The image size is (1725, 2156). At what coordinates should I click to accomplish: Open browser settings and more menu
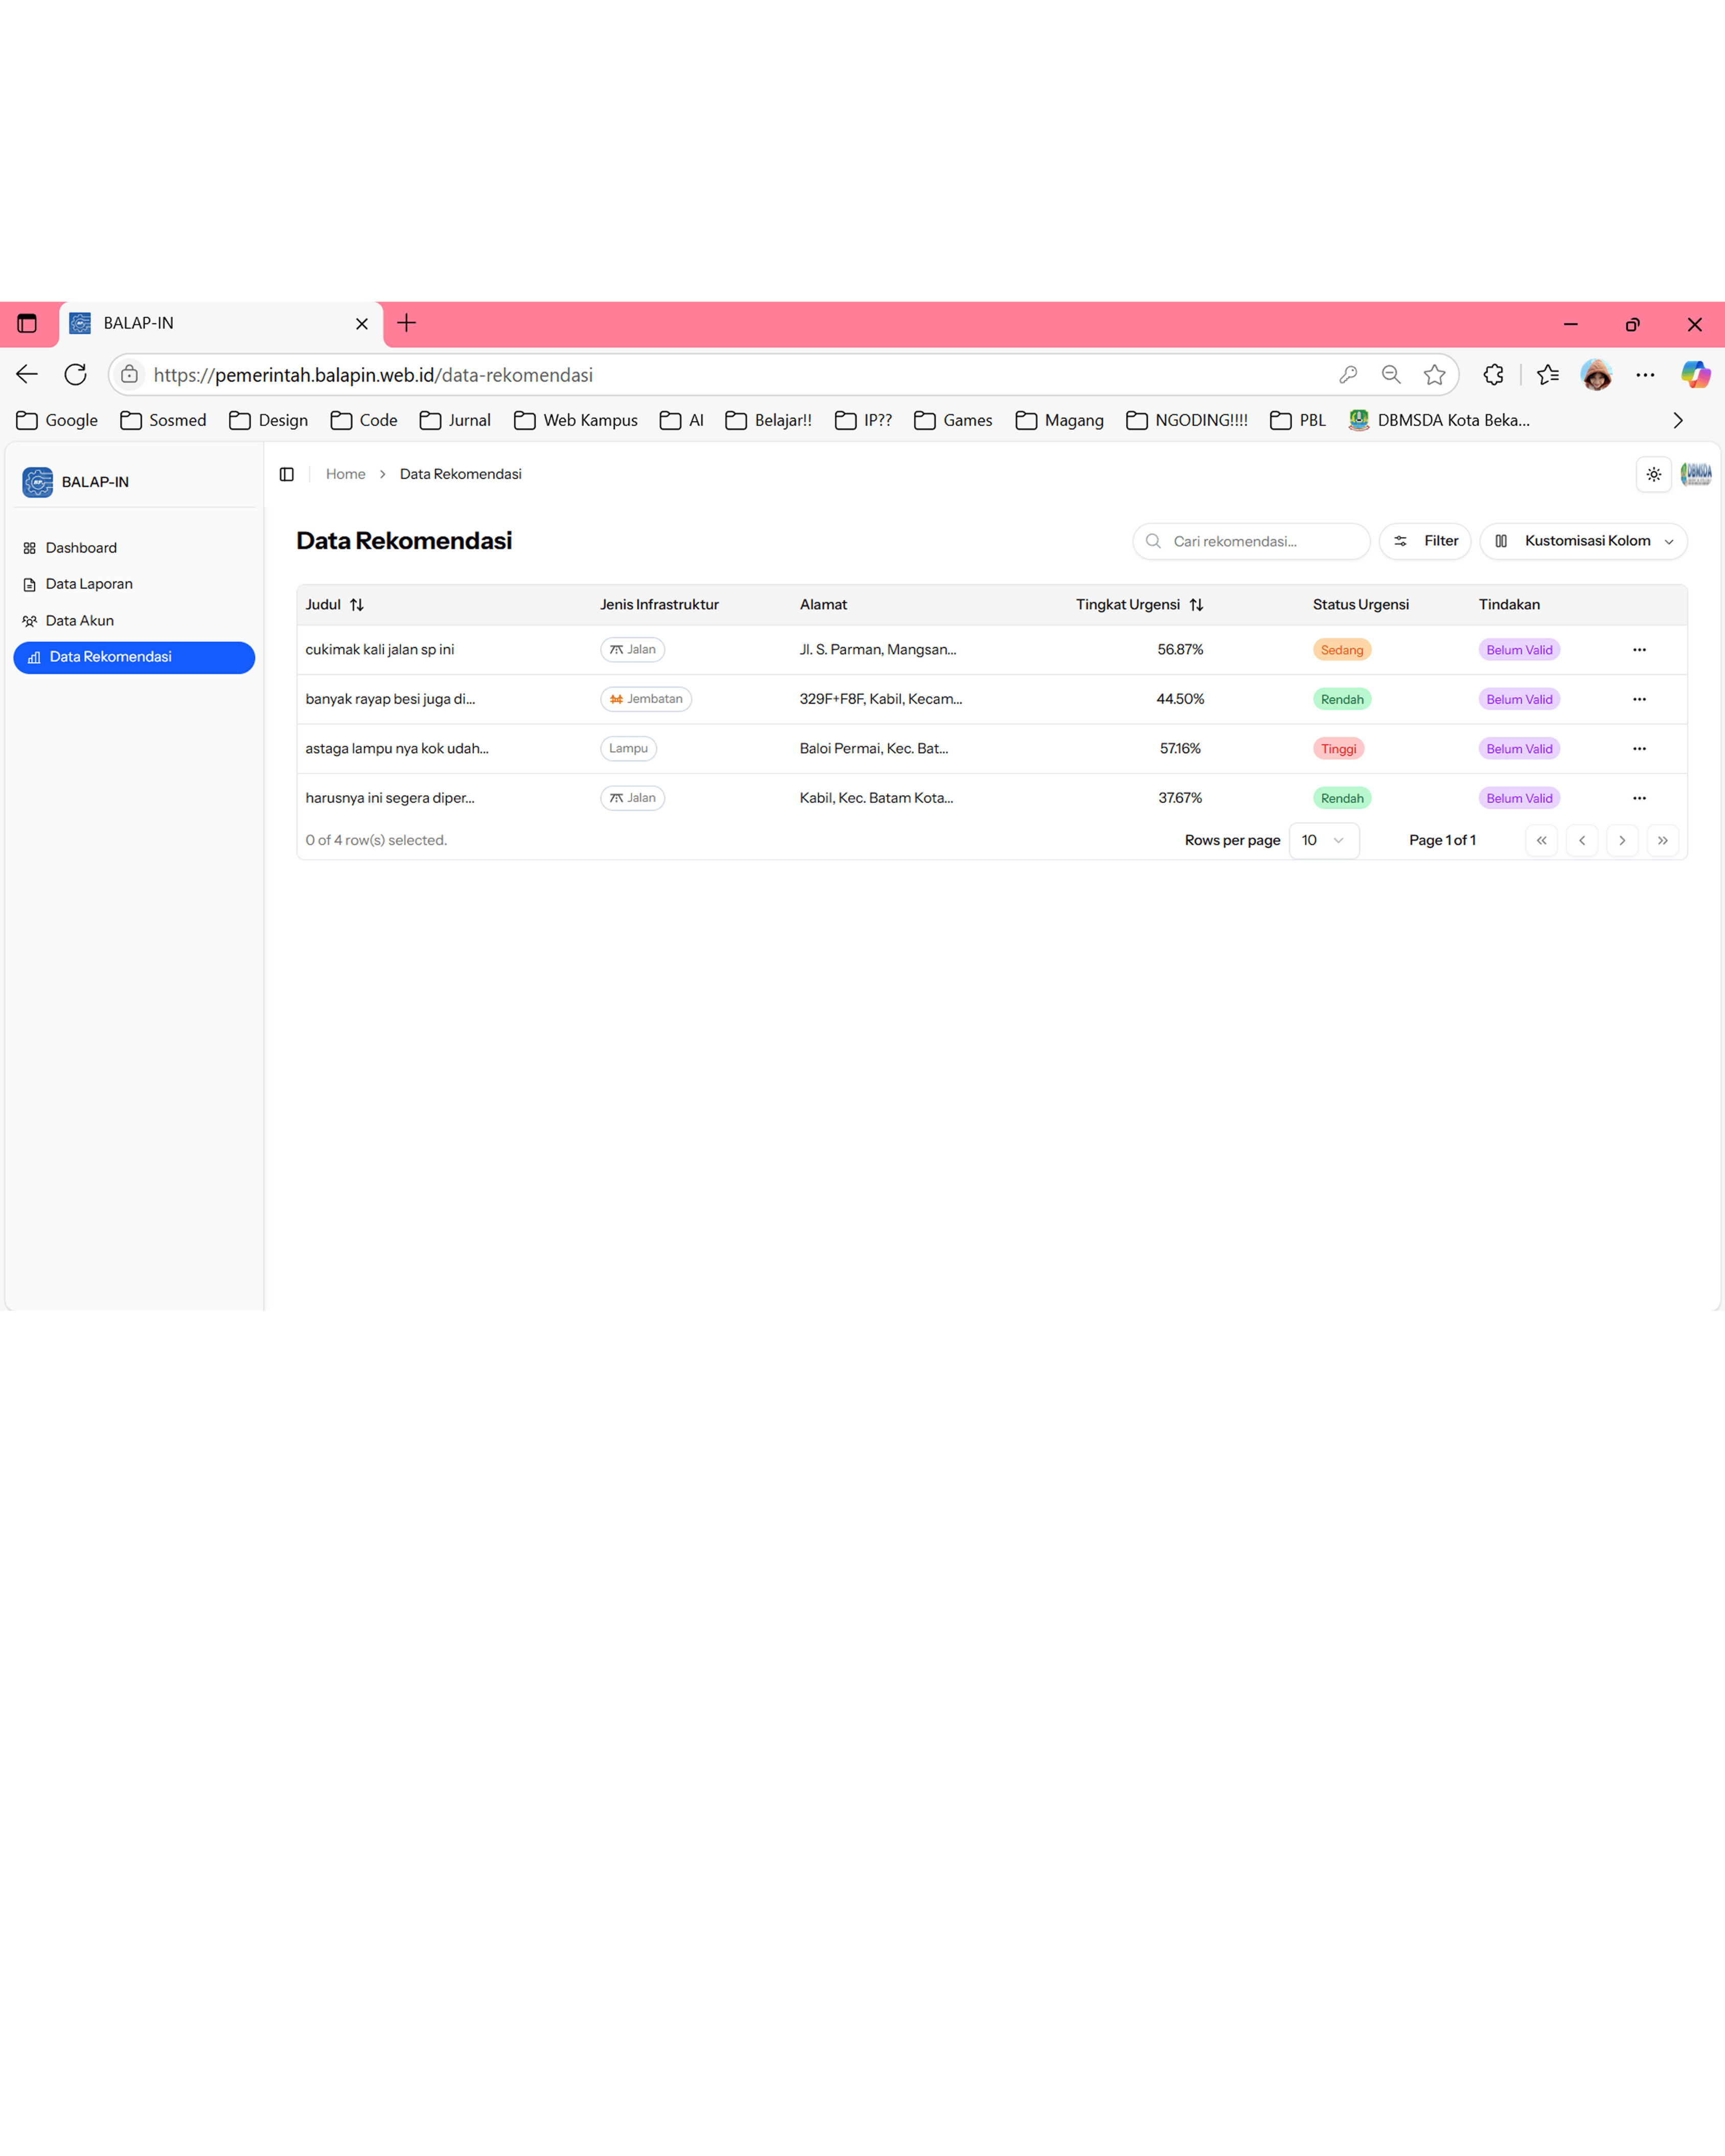click(x=1645, y=375)
